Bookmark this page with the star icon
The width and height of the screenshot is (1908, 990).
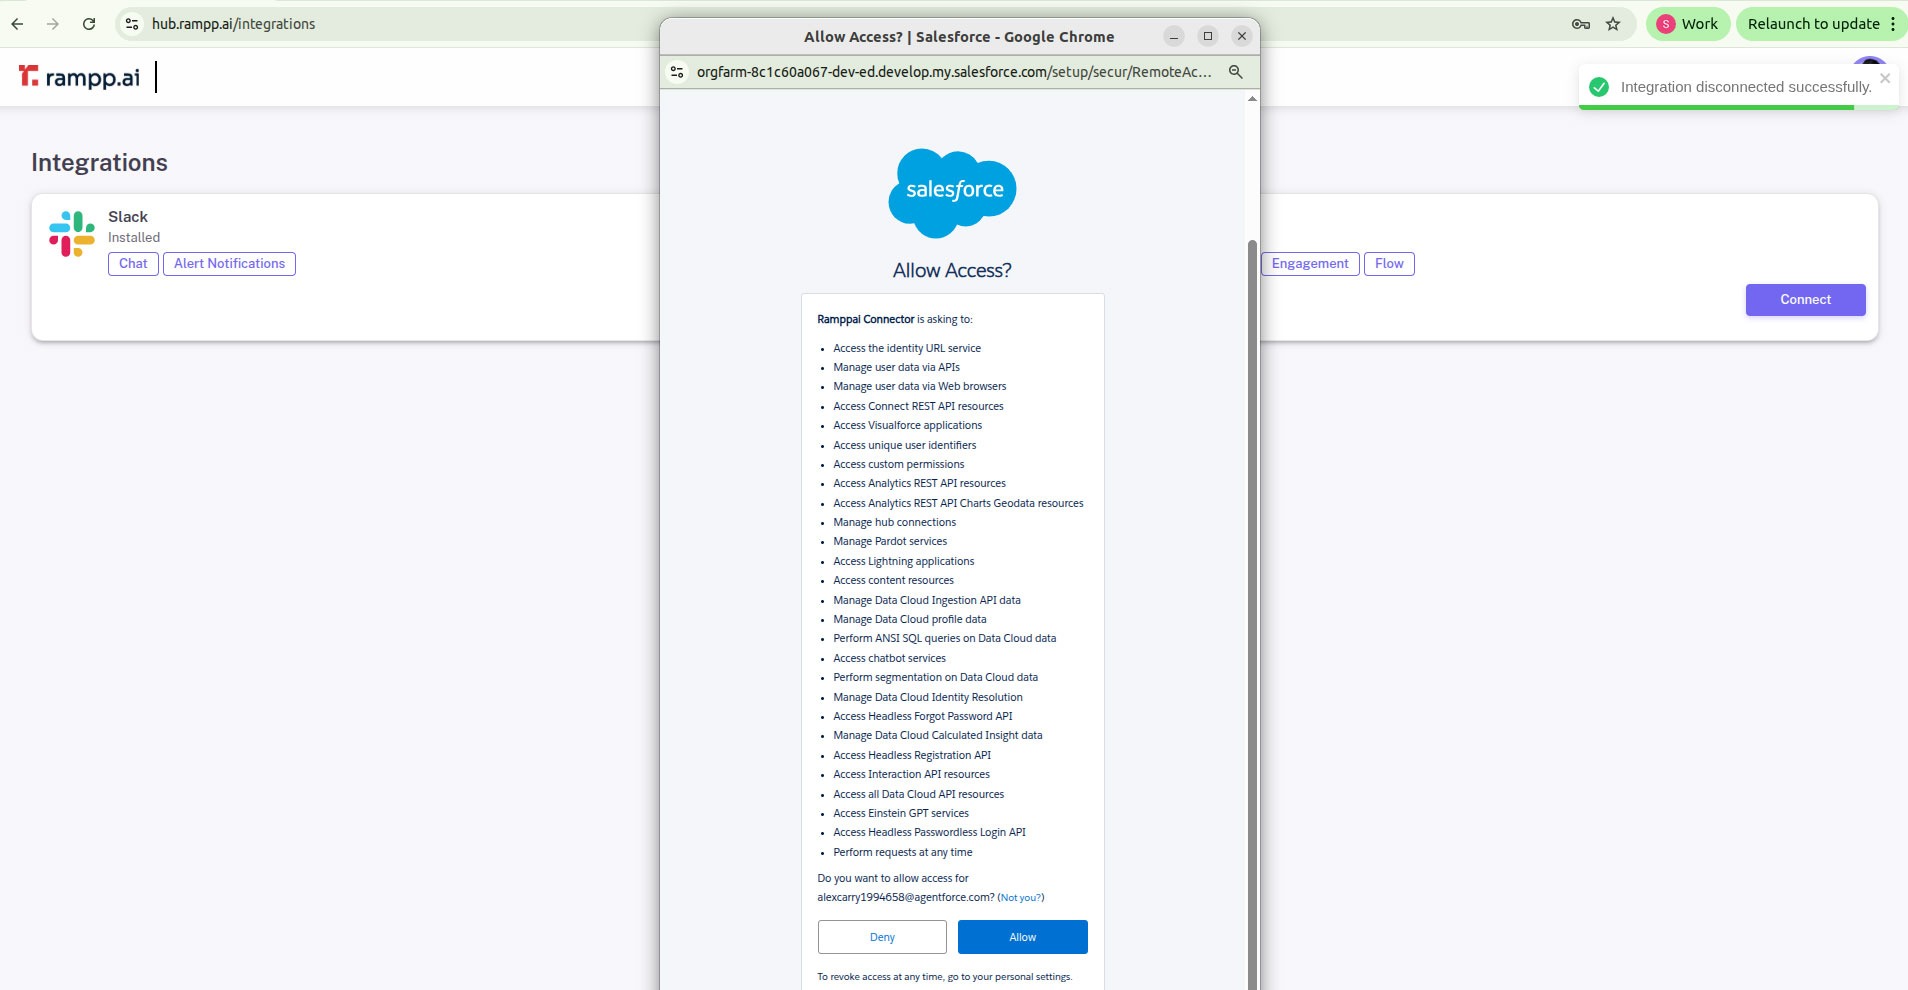[x=1613, y=24]
